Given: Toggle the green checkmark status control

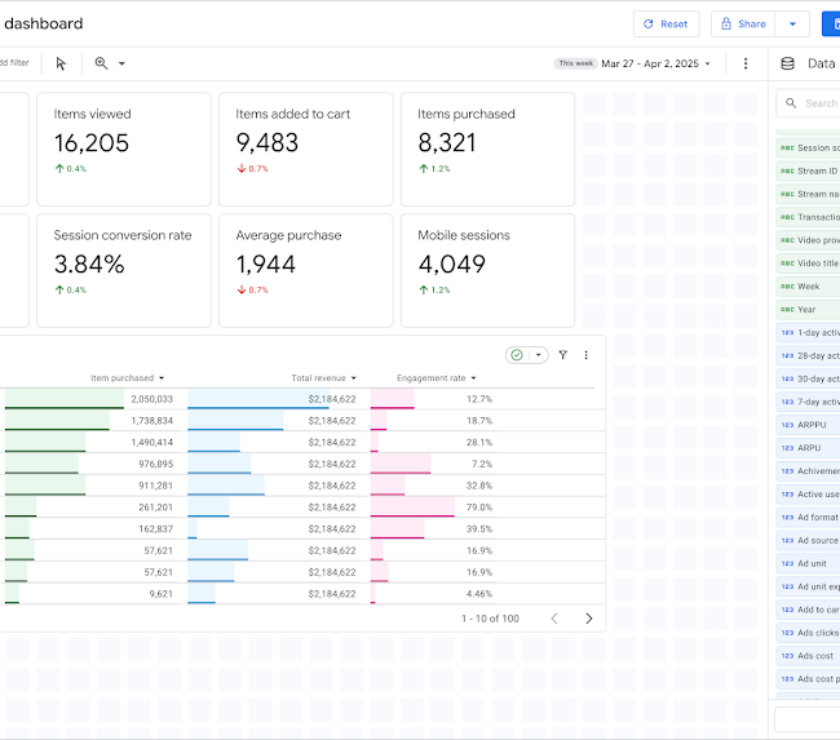Looking at the screenshot, I should [x=517, y=355].
